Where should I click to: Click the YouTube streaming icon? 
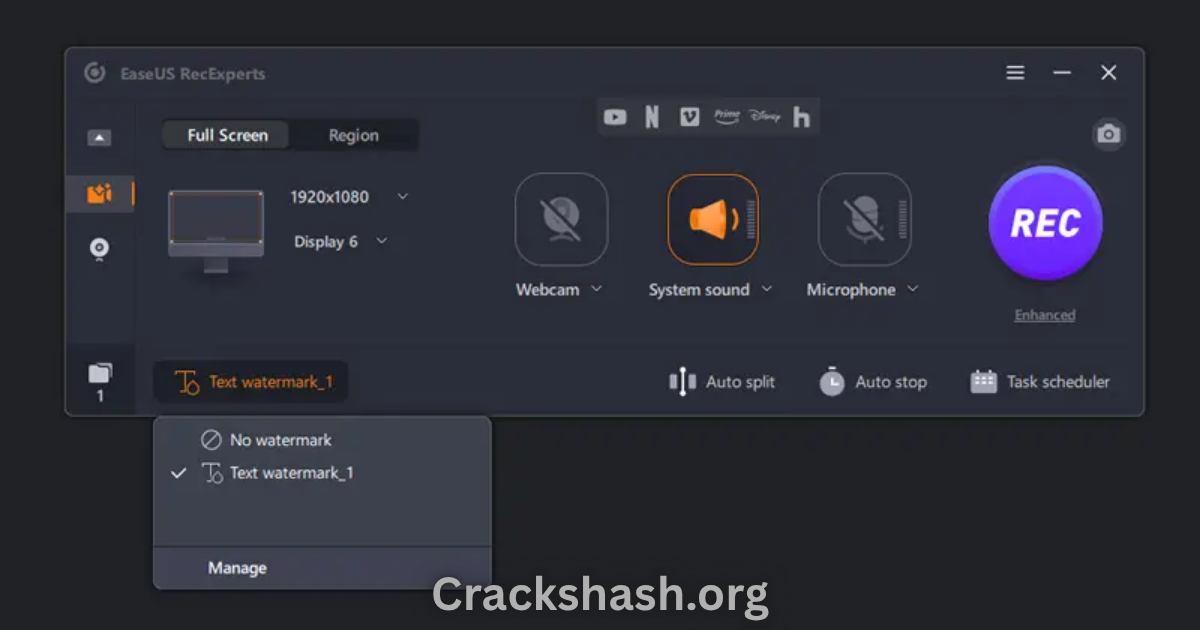(615, 117)
